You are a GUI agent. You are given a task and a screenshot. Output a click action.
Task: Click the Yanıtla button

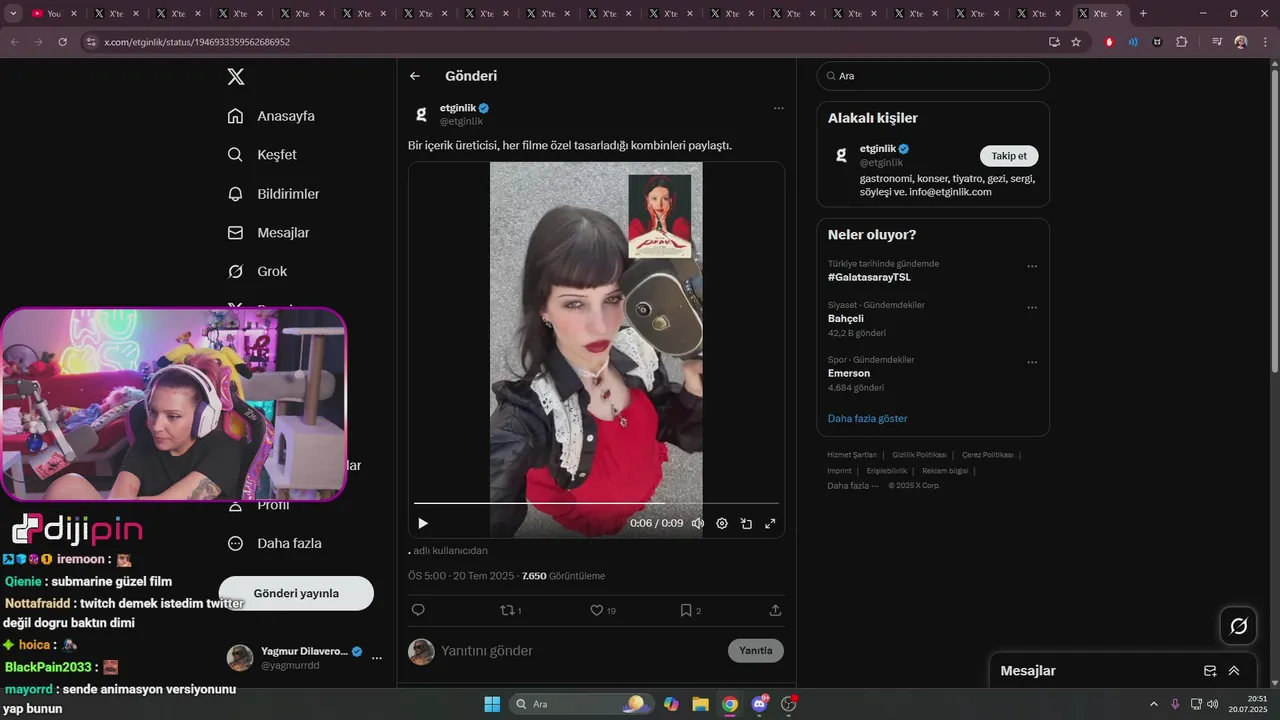click(x=756, y=651)
